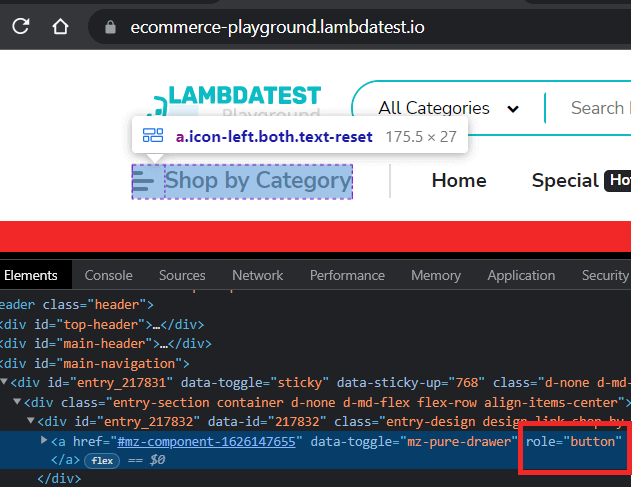Open the Application tab
634x489 pixels.
coord(521,275)
